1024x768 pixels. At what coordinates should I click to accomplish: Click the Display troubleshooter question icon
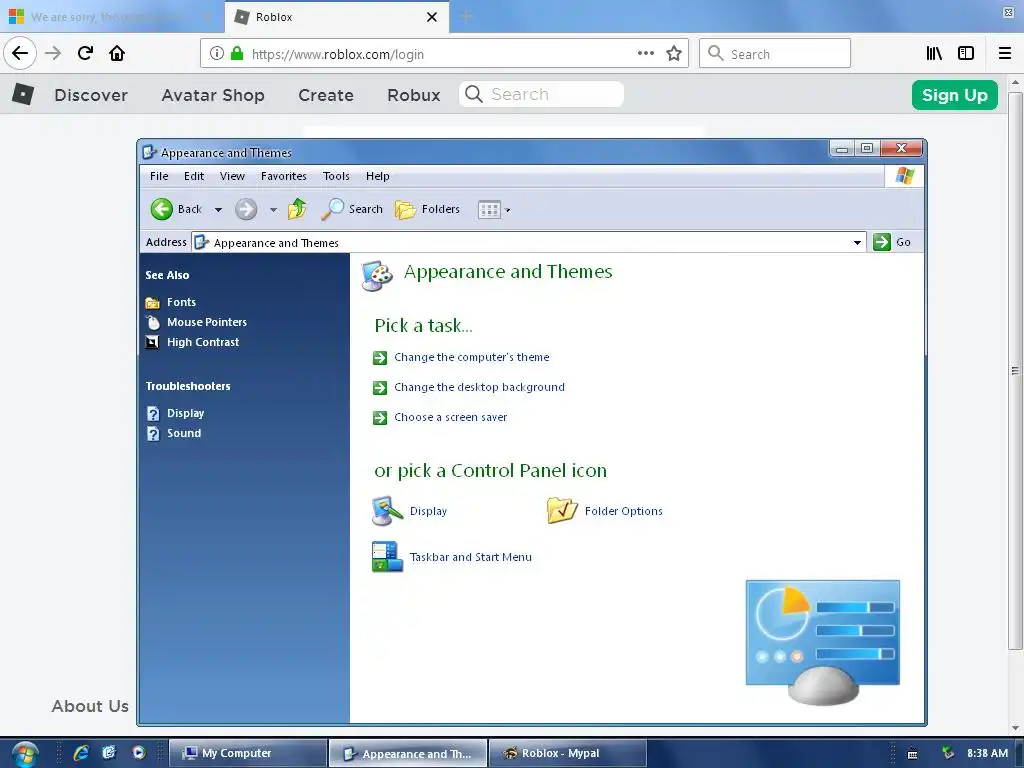(x=153, y=413)
